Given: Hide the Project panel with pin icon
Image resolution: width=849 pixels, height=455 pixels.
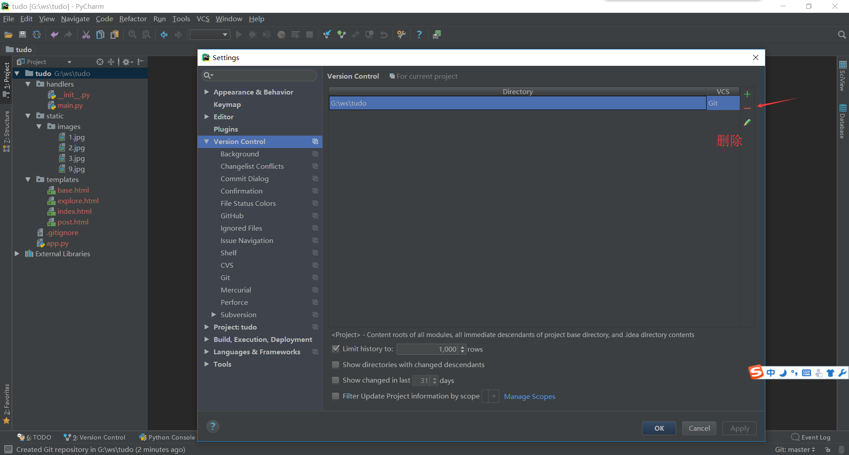Looking at the screenshot, I should tap(140, 62).
